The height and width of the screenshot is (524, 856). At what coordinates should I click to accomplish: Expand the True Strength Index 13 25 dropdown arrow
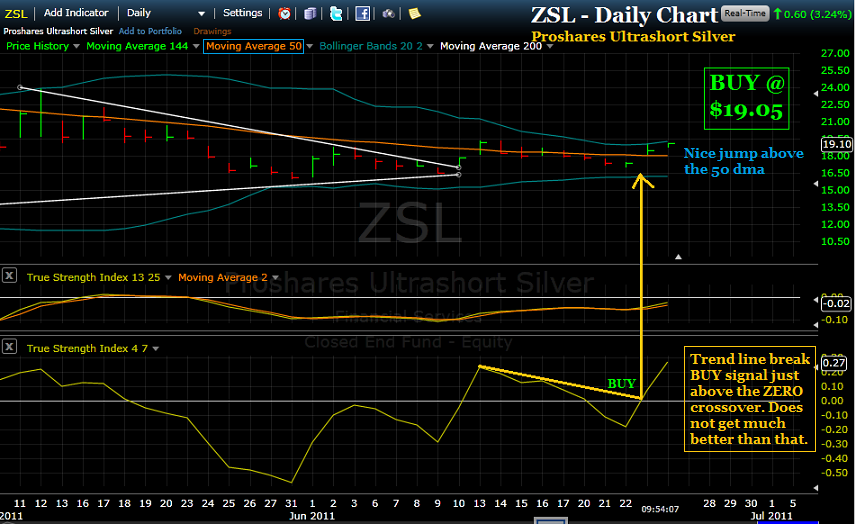coord(168,278)
